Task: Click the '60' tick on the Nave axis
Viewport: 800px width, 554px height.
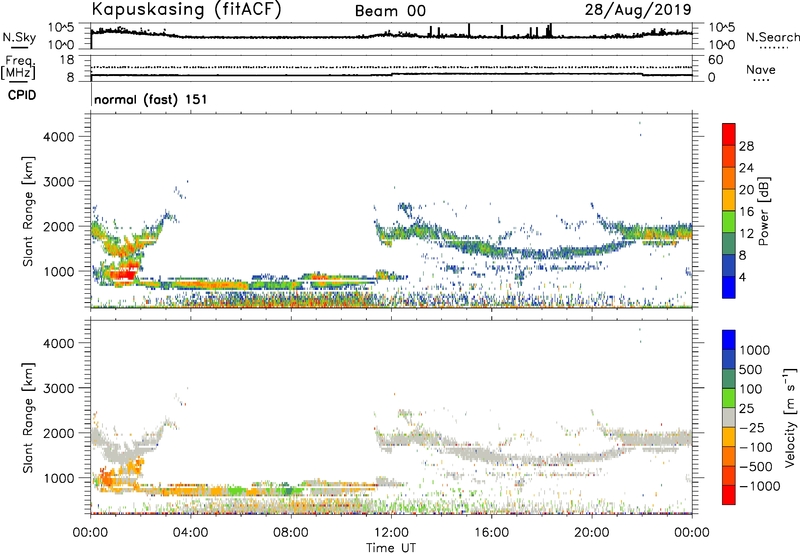Action: pos(715,60)
